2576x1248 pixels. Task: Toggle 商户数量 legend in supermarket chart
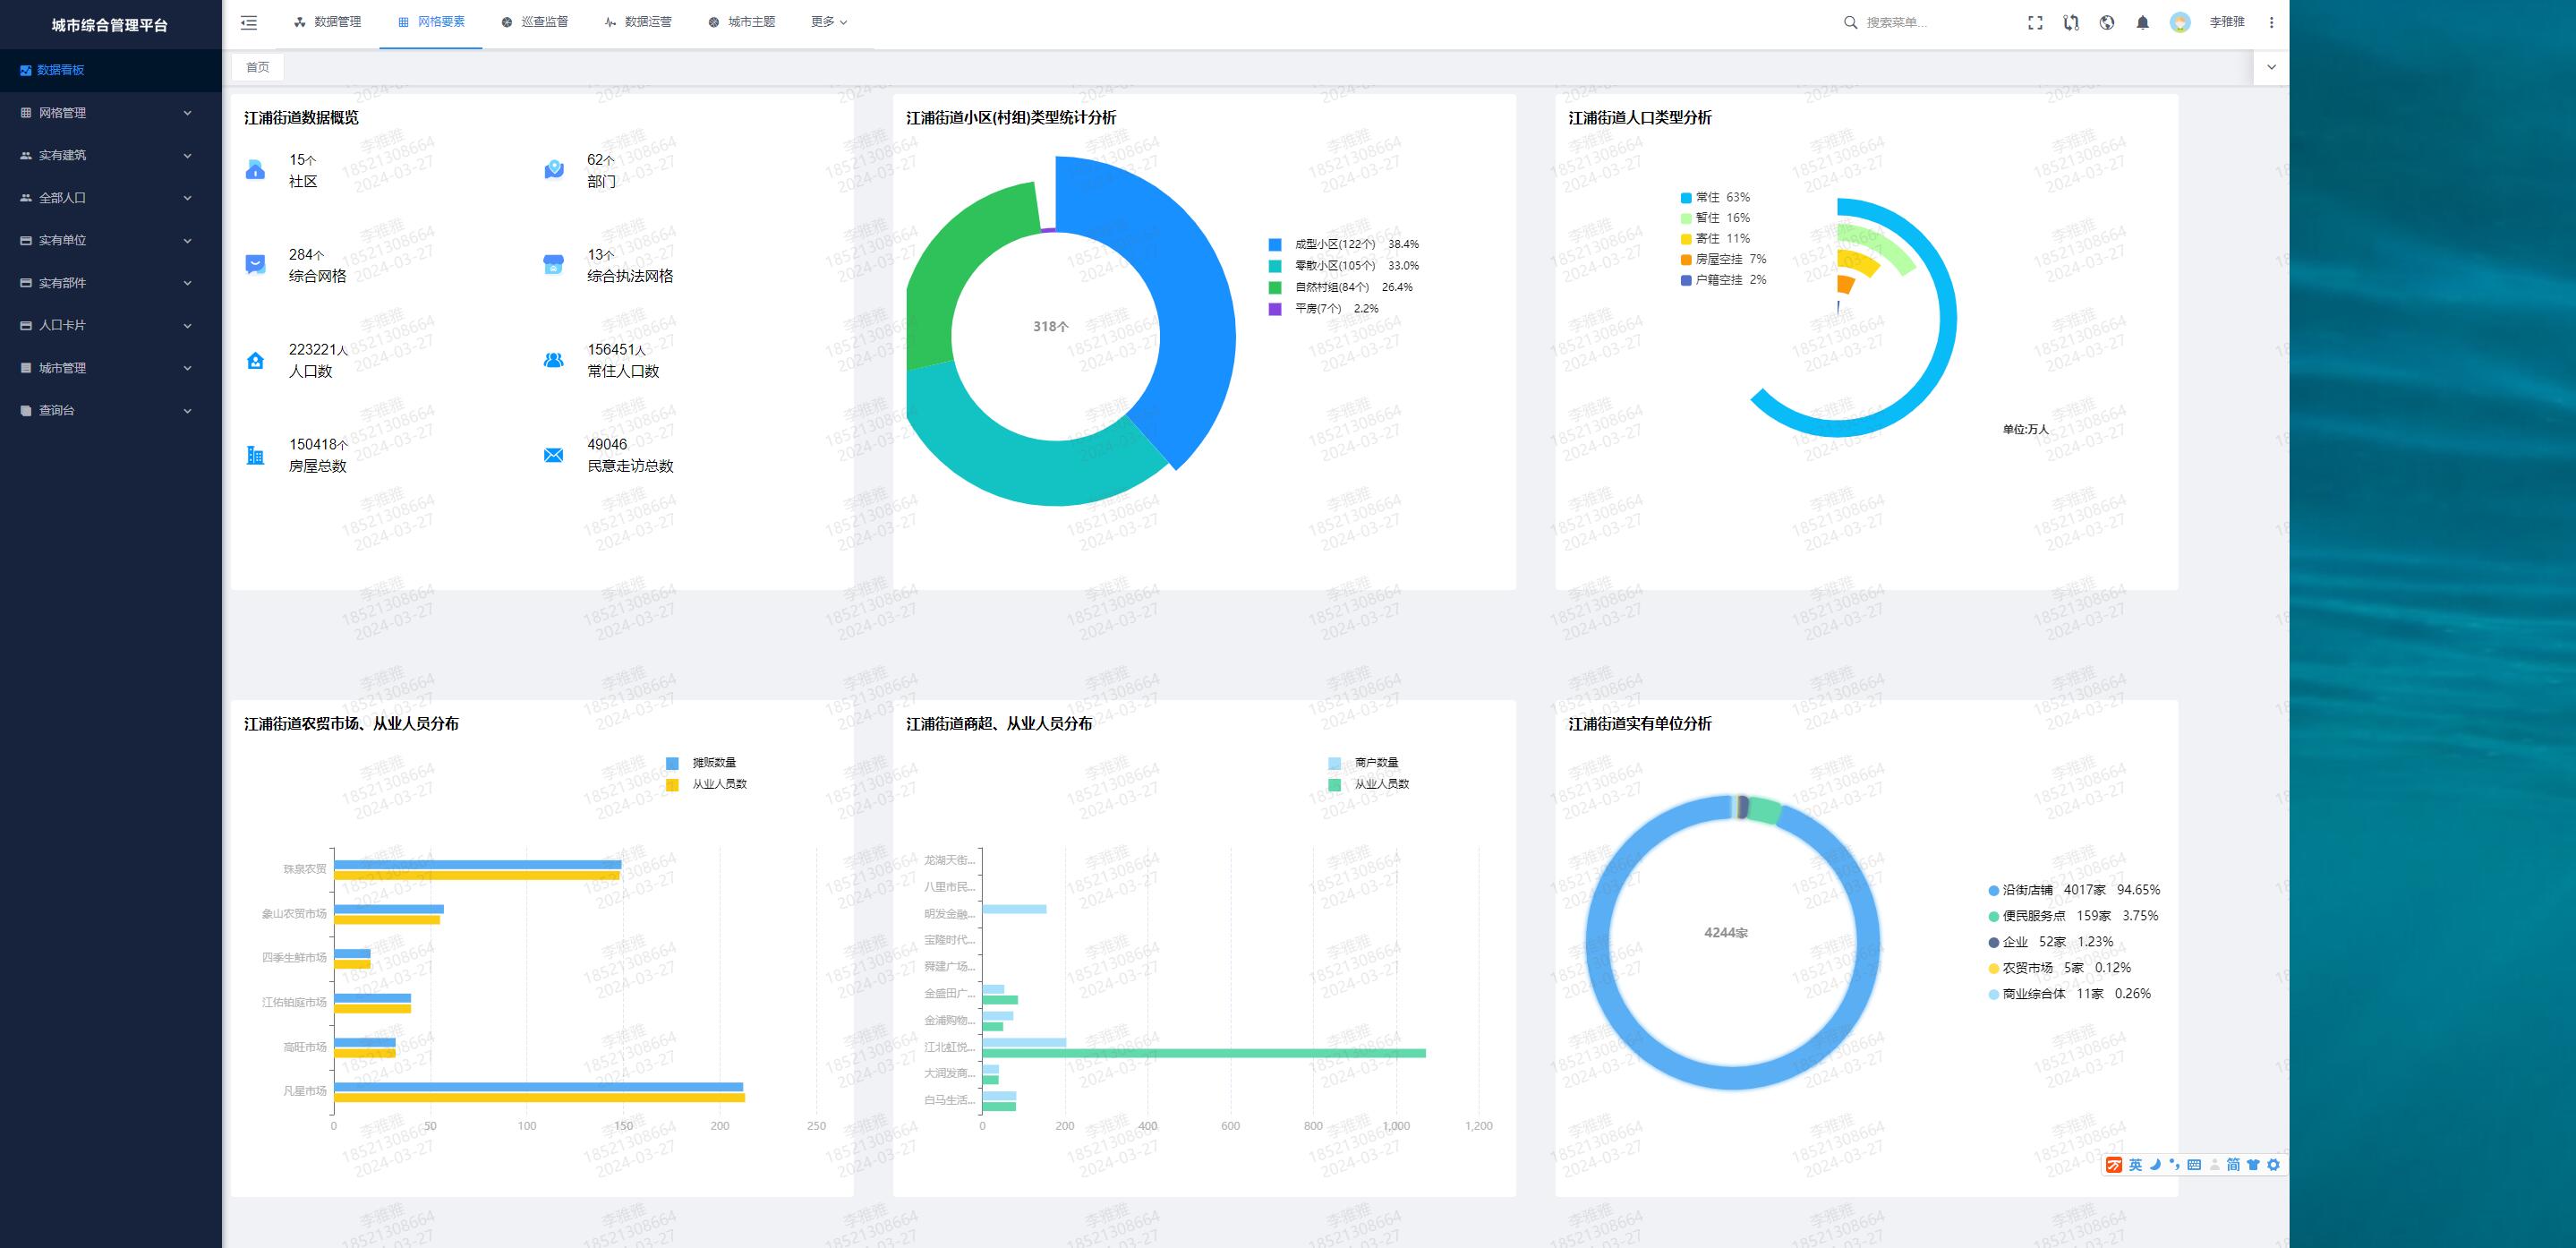point(1363,763)
